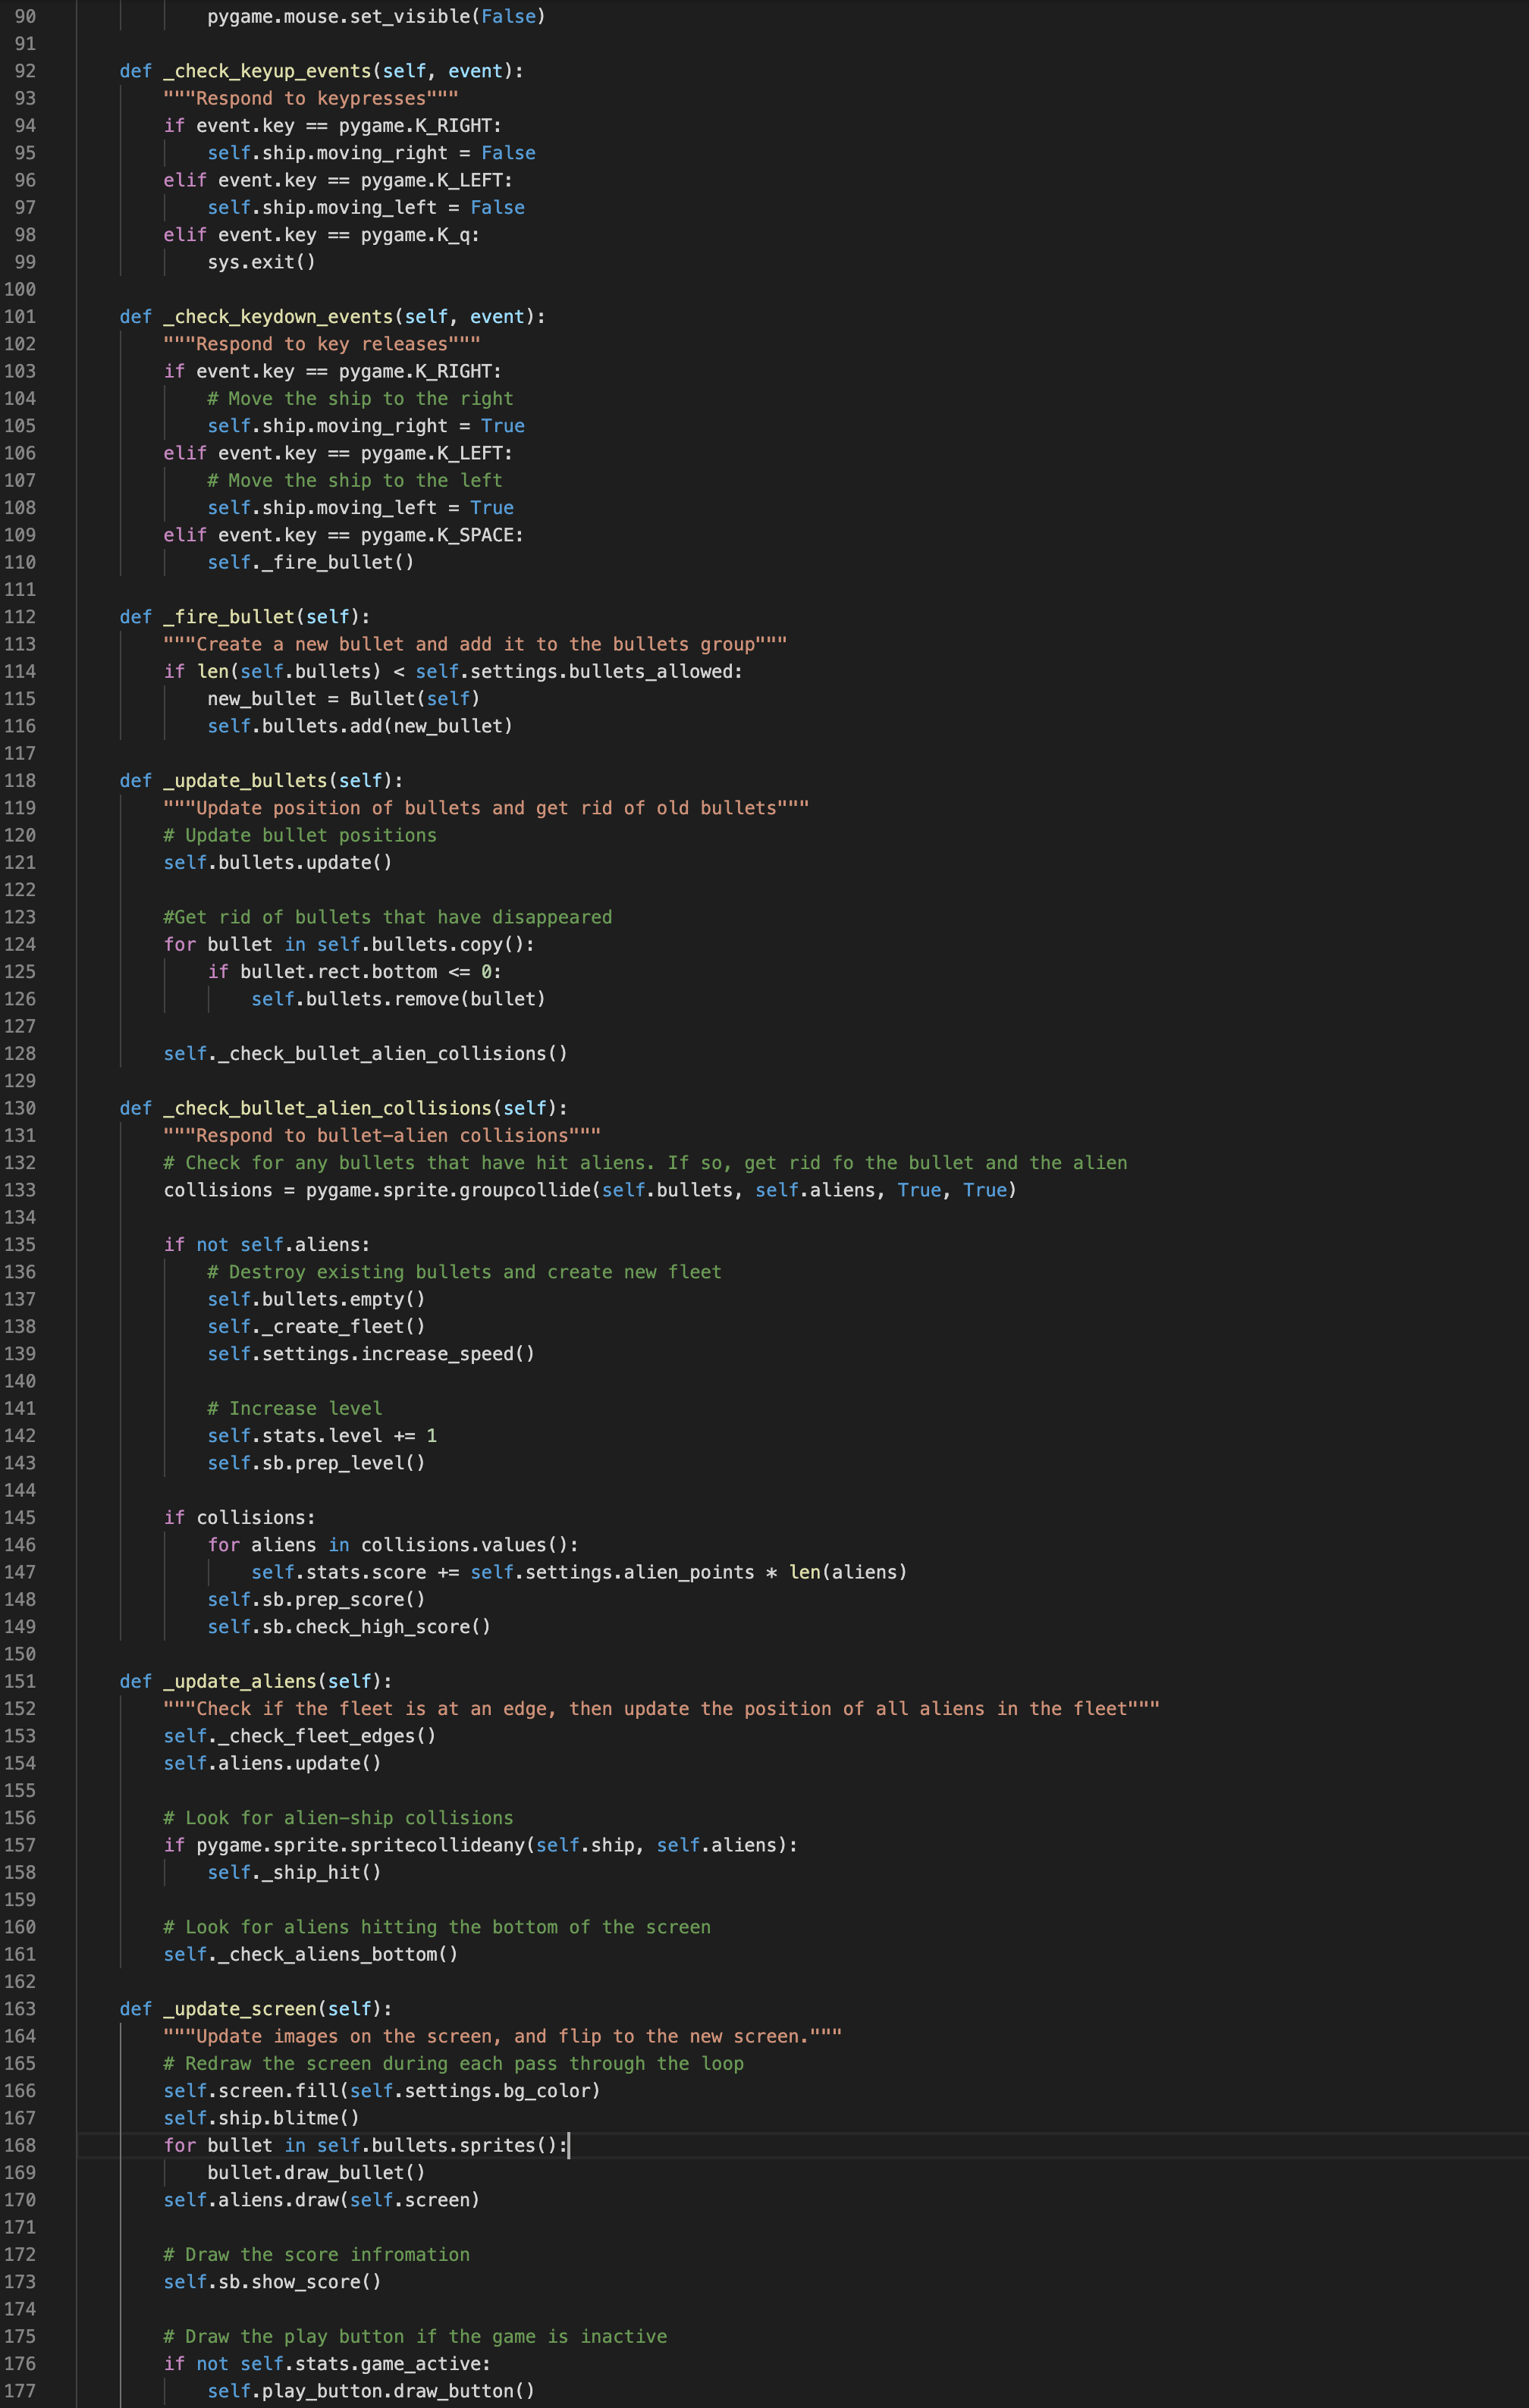Click comment "# Update bullet positions"
The image size is (1529, 2408).
point(300,835)
